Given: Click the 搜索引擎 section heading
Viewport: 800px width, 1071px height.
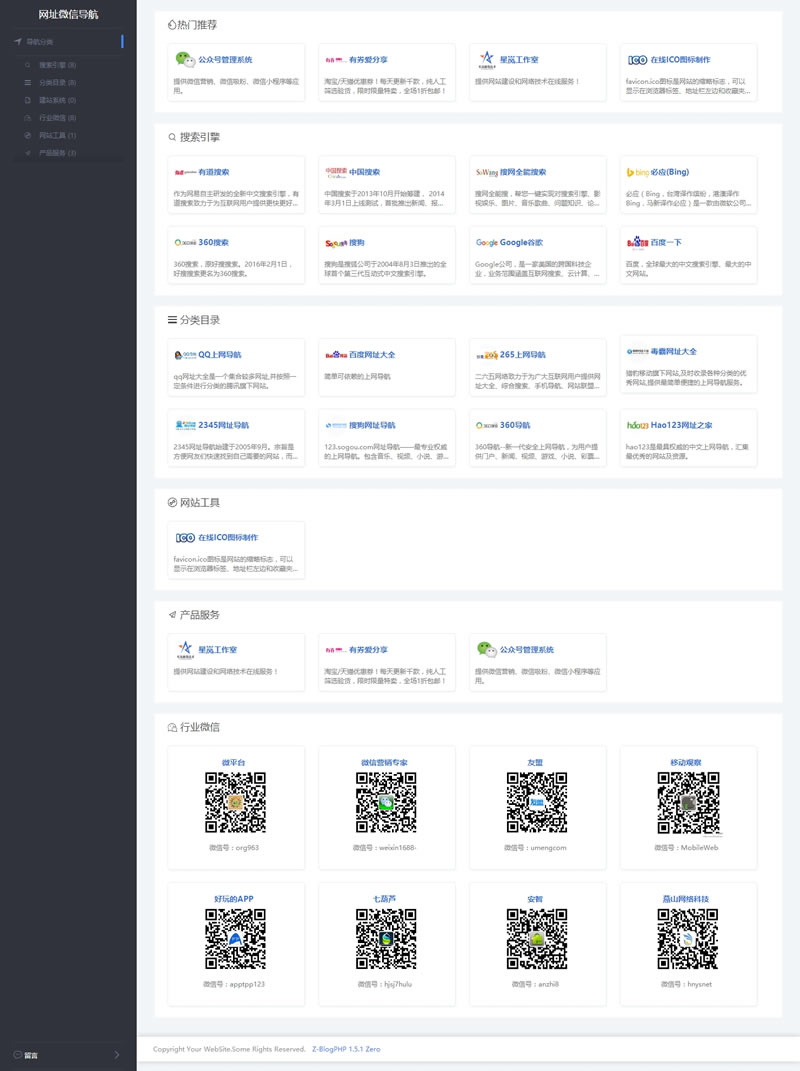Looking at the screenshot, I should coord(193,137).
